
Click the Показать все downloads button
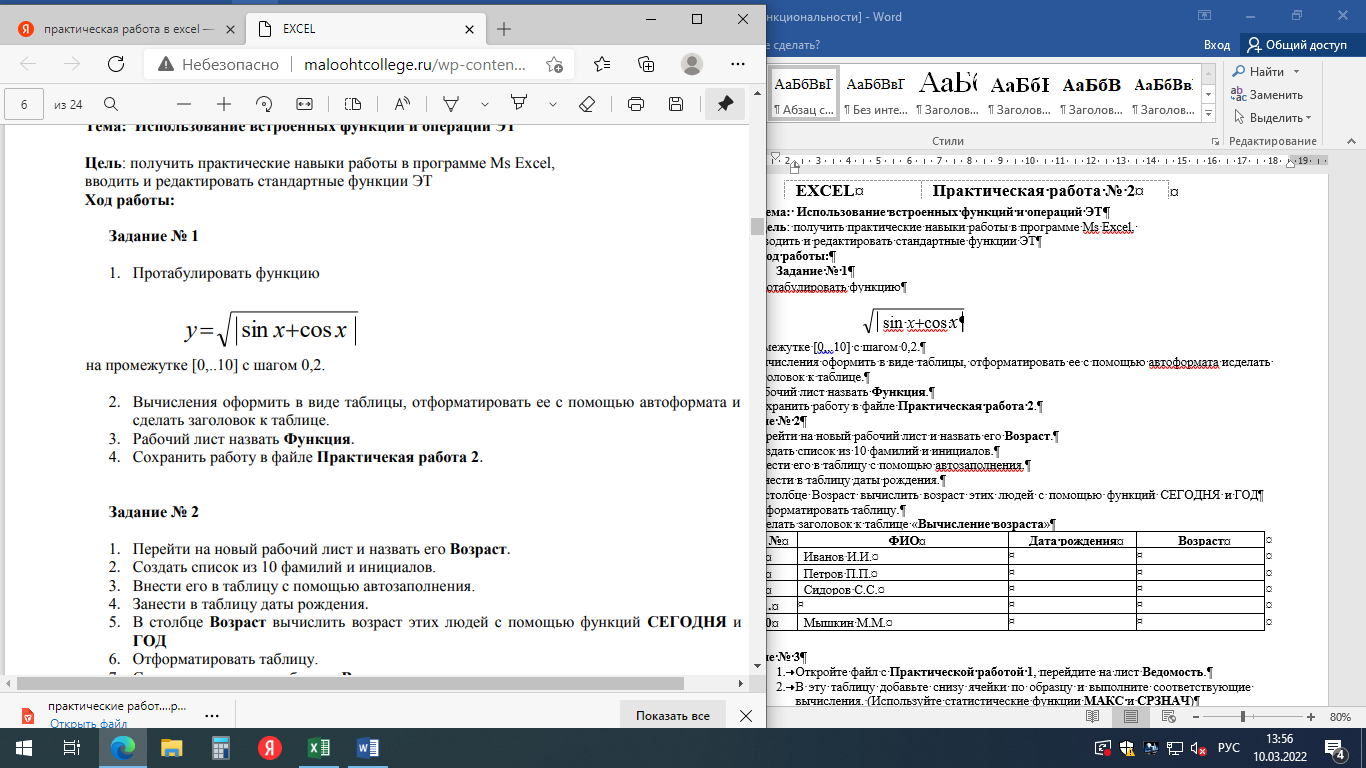coord(673,716)
